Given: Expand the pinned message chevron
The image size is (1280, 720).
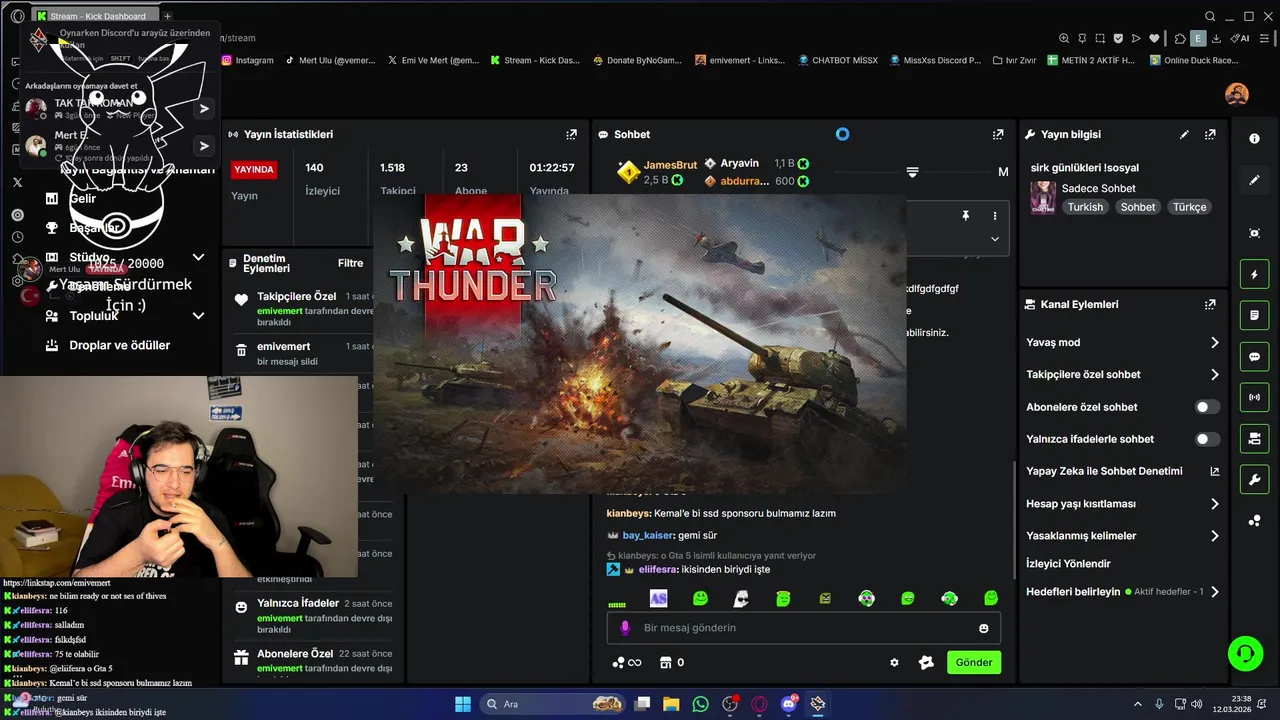Looking at the screenshot, I should (x=994, y=239).
